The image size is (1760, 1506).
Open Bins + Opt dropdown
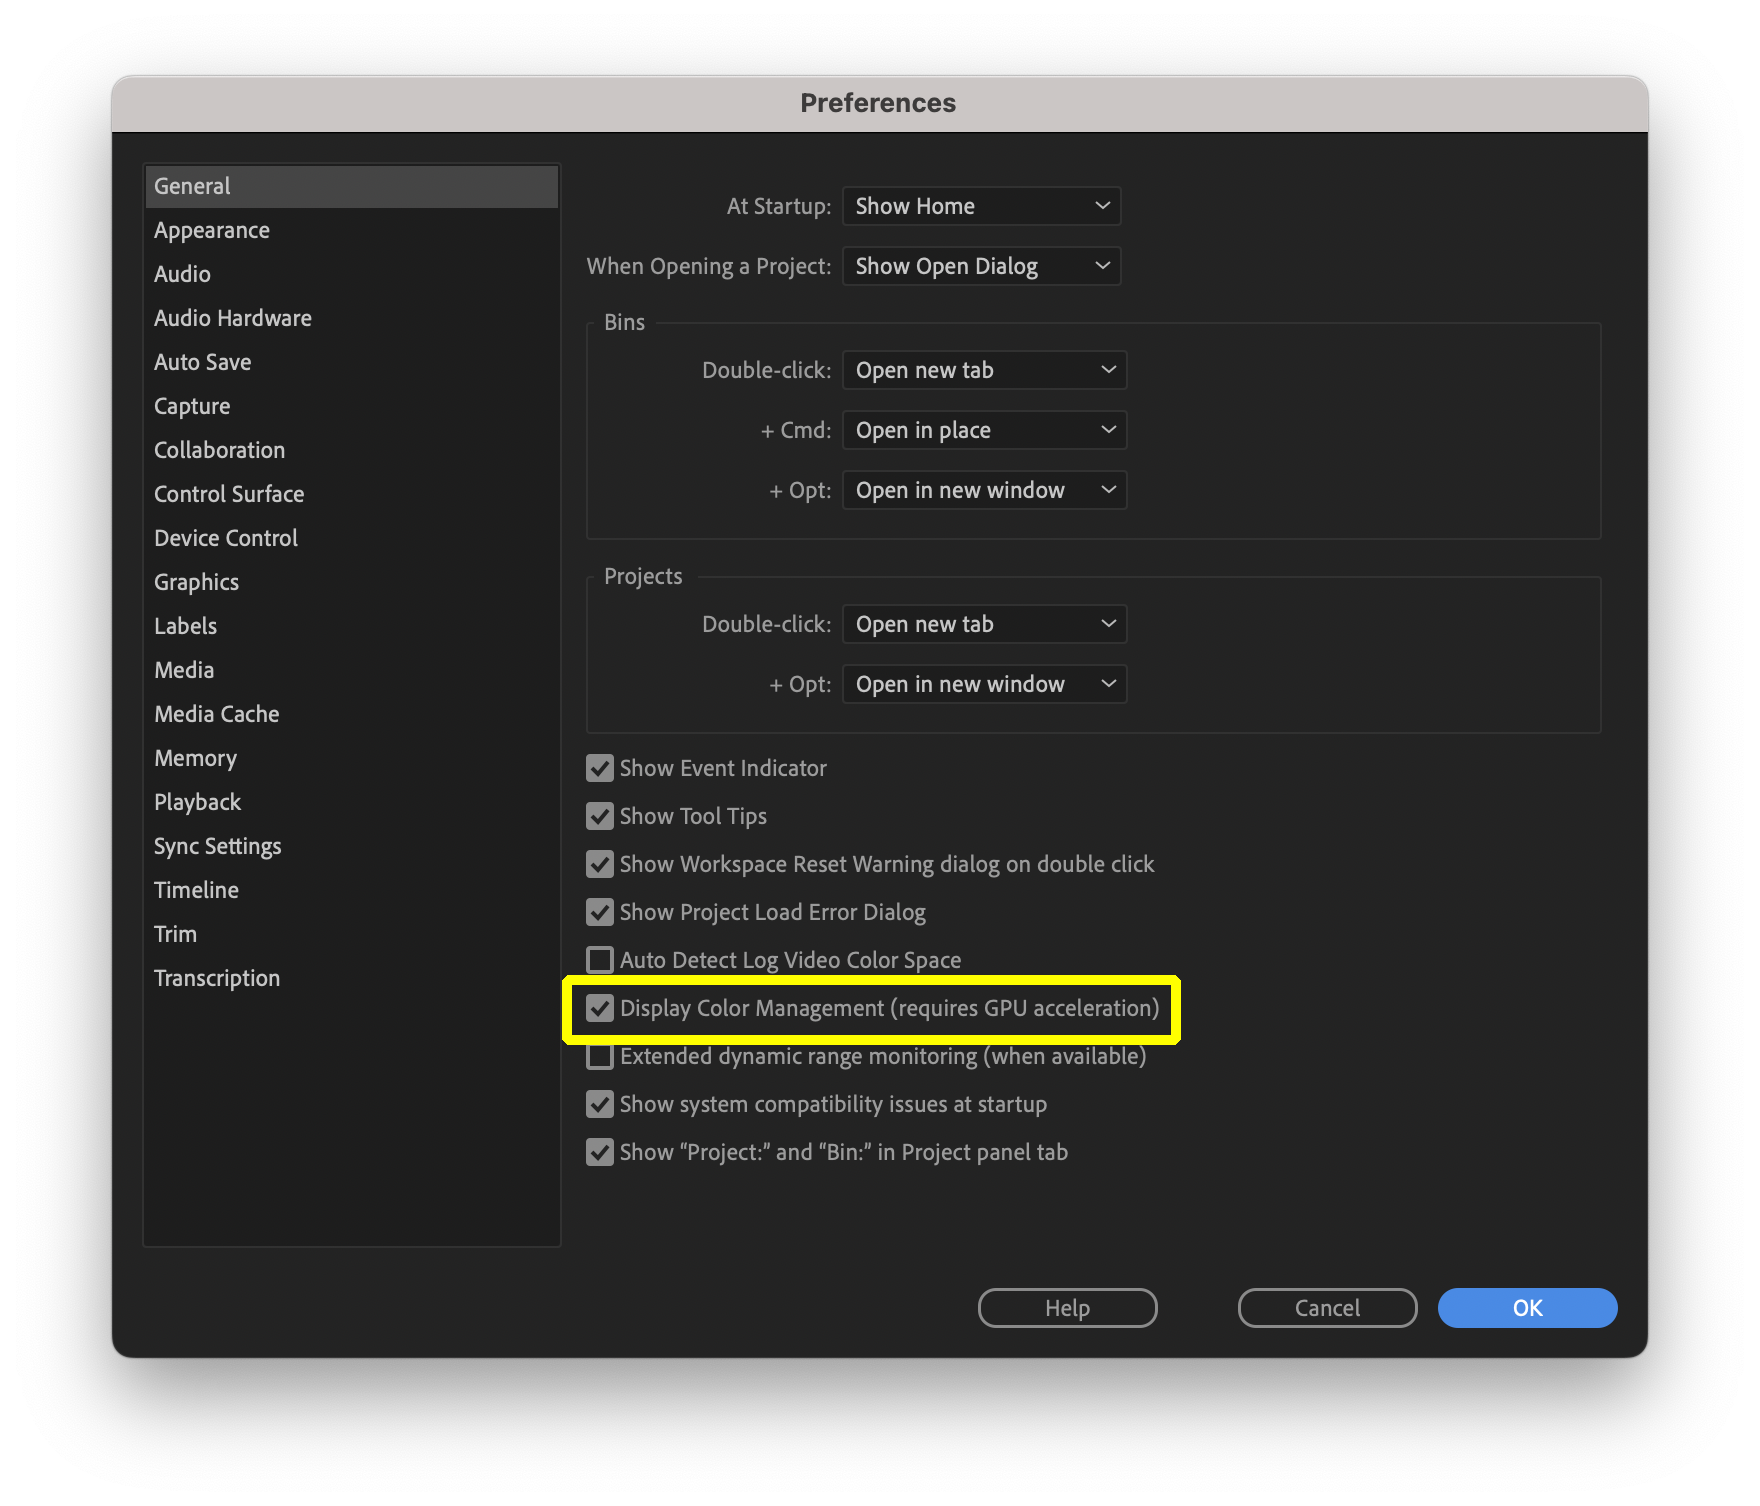(985, 490)
